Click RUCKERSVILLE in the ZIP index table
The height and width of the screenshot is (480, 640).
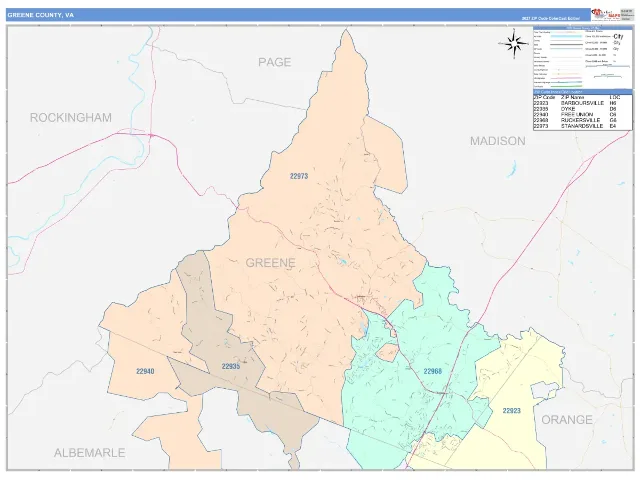580,120
